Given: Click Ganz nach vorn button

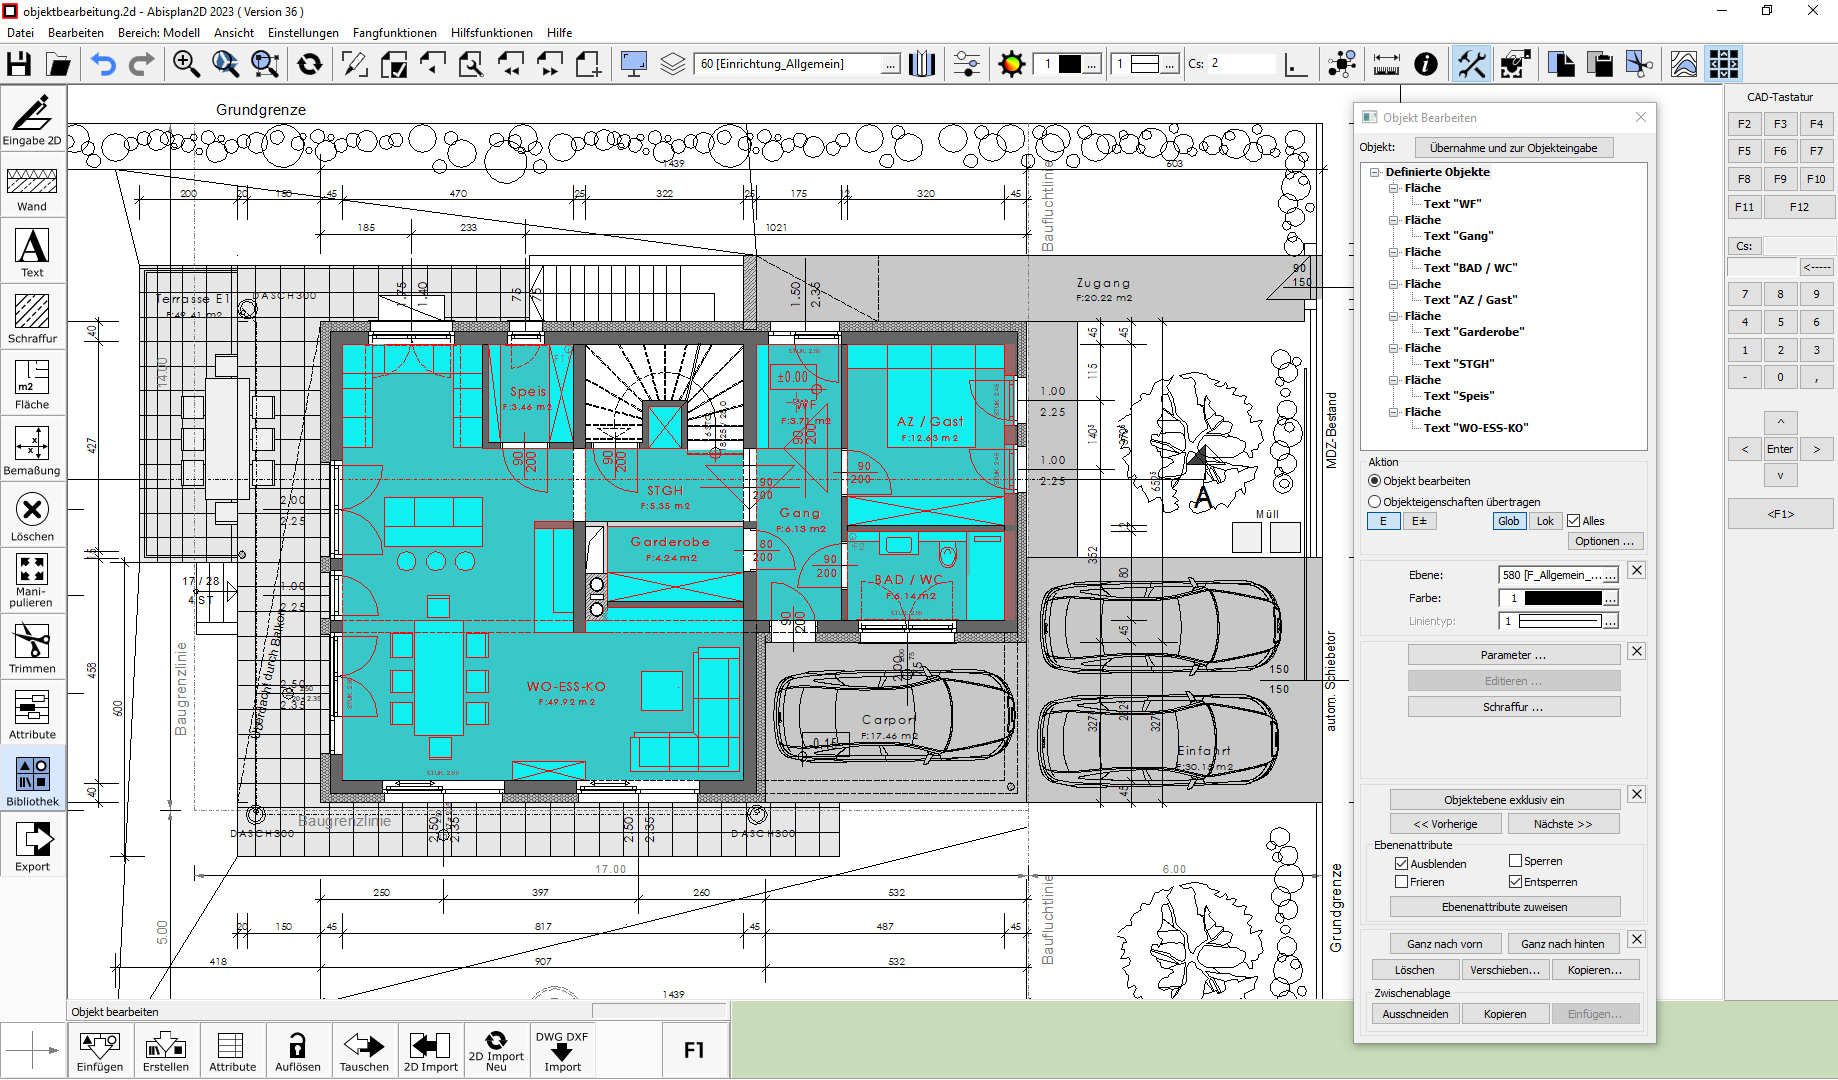Looking at the screenshot, I should (1444, 944).
